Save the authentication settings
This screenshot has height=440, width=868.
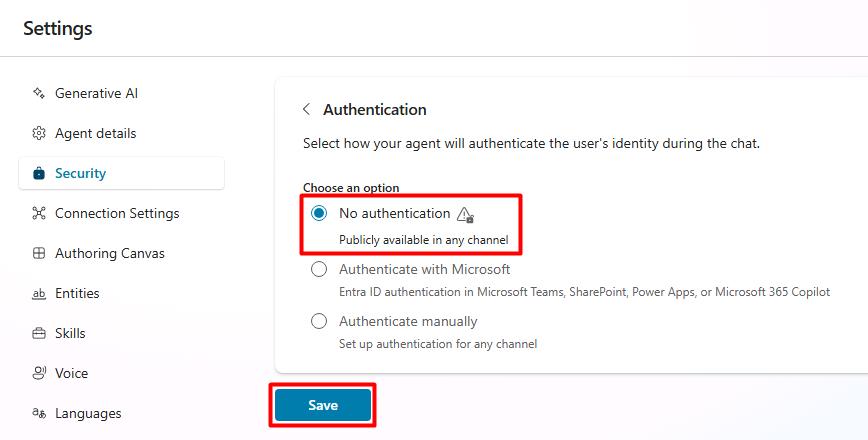pyautogui.click(x=323, y=405)
